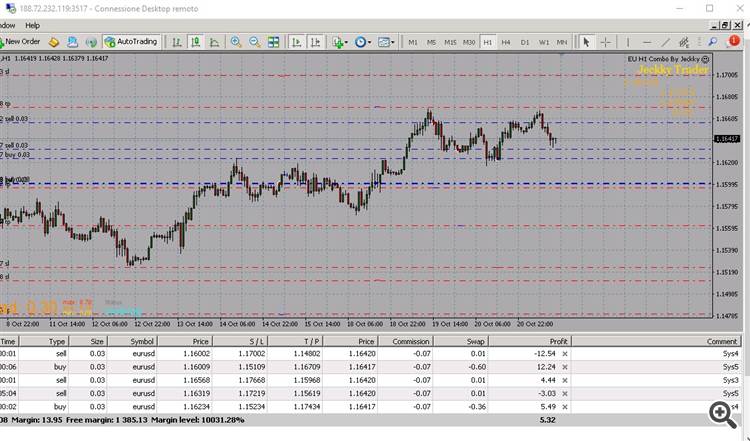Click the swap value -0.60
Screen dimensions: 750x441
click(477, 367)
